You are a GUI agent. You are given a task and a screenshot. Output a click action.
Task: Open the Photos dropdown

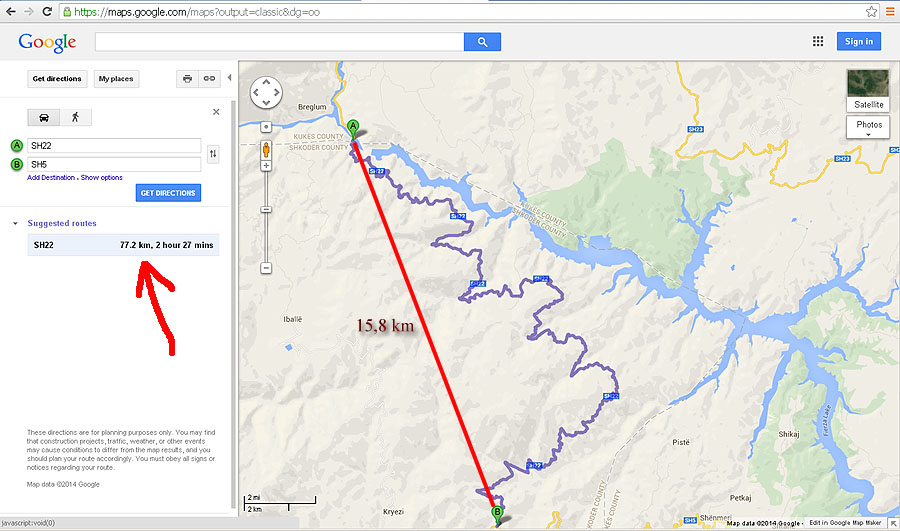(868, 127)
